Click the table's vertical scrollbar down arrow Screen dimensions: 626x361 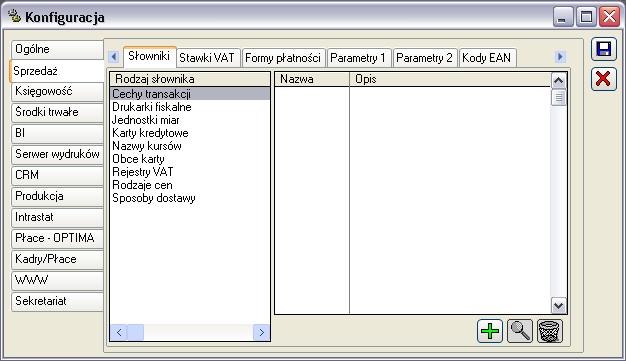559,306
